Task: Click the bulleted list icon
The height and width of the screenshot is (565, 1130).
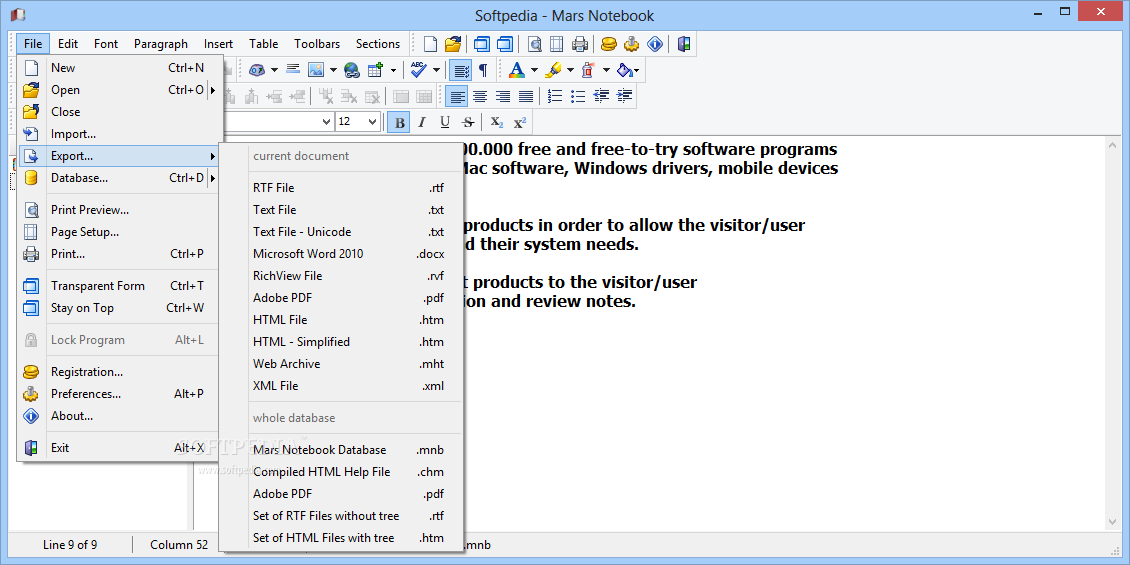Action: [578, 96]
